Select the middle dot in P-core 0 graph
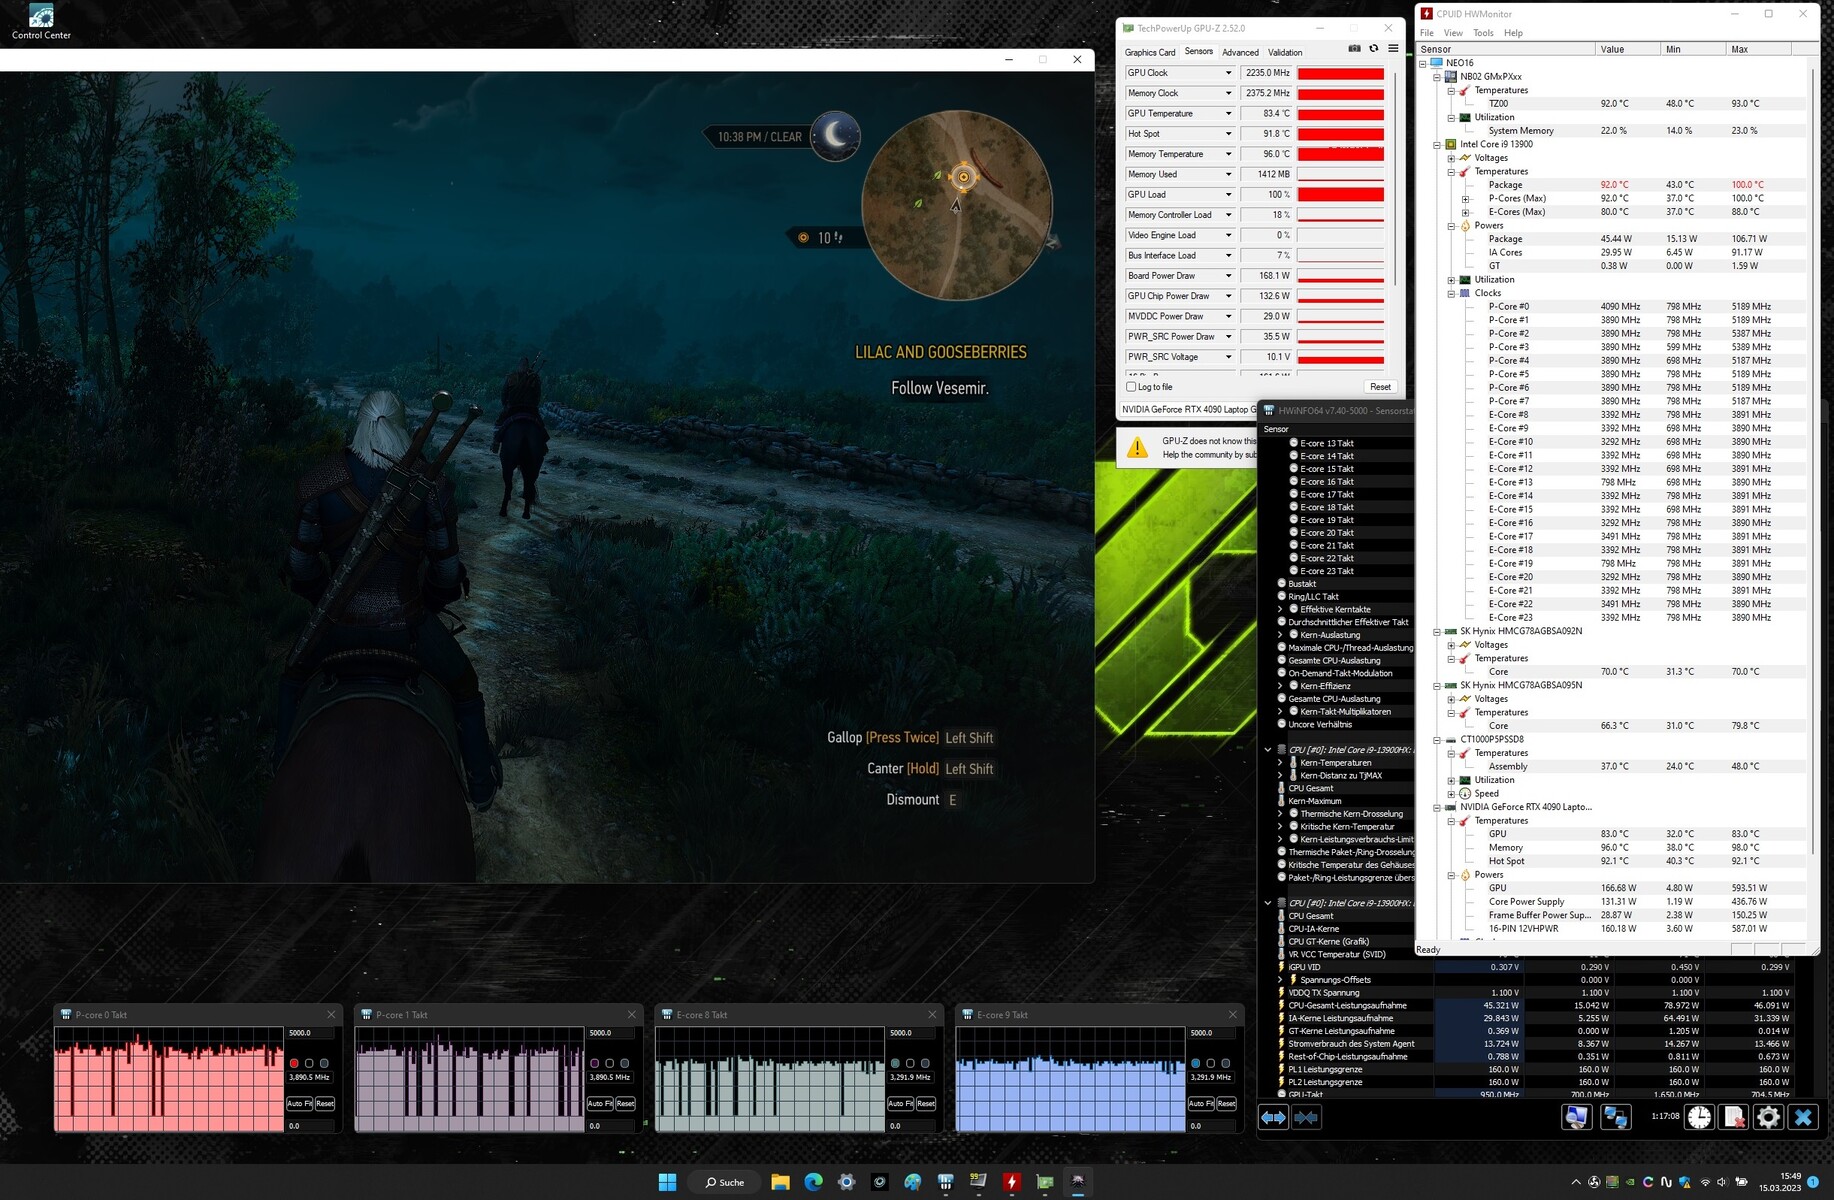 309,1063
